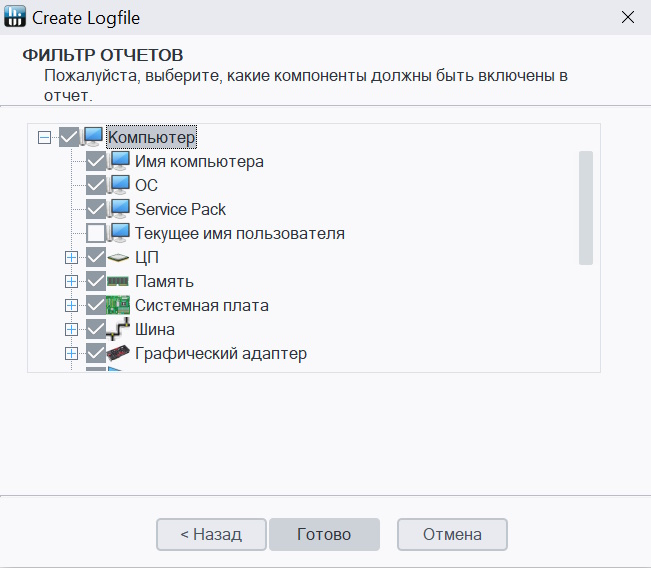This screenshot has width=651, height=568.
Task: Click the bus icon beside Шина
Action: coord(119,329)
